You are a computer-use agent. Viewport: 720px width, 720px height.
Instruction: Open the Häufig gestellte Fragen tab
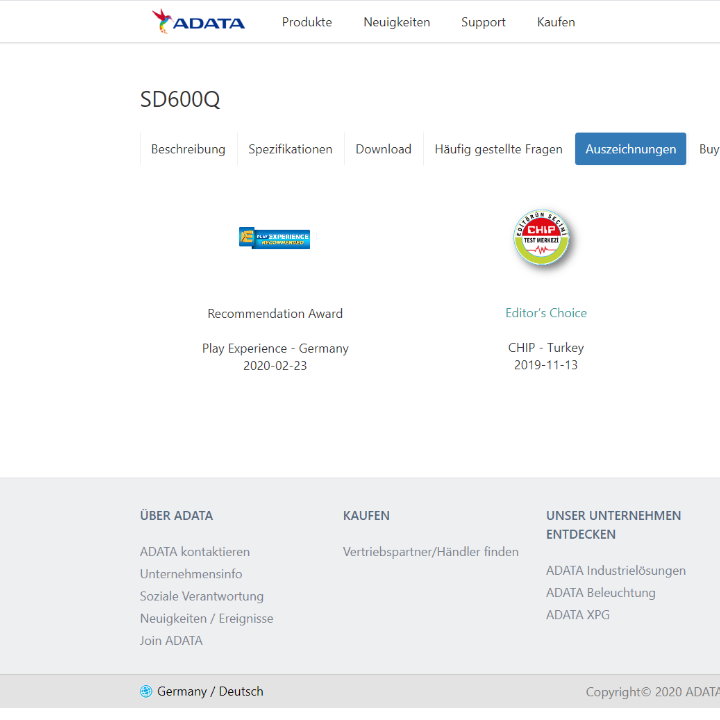pos(498,149)
